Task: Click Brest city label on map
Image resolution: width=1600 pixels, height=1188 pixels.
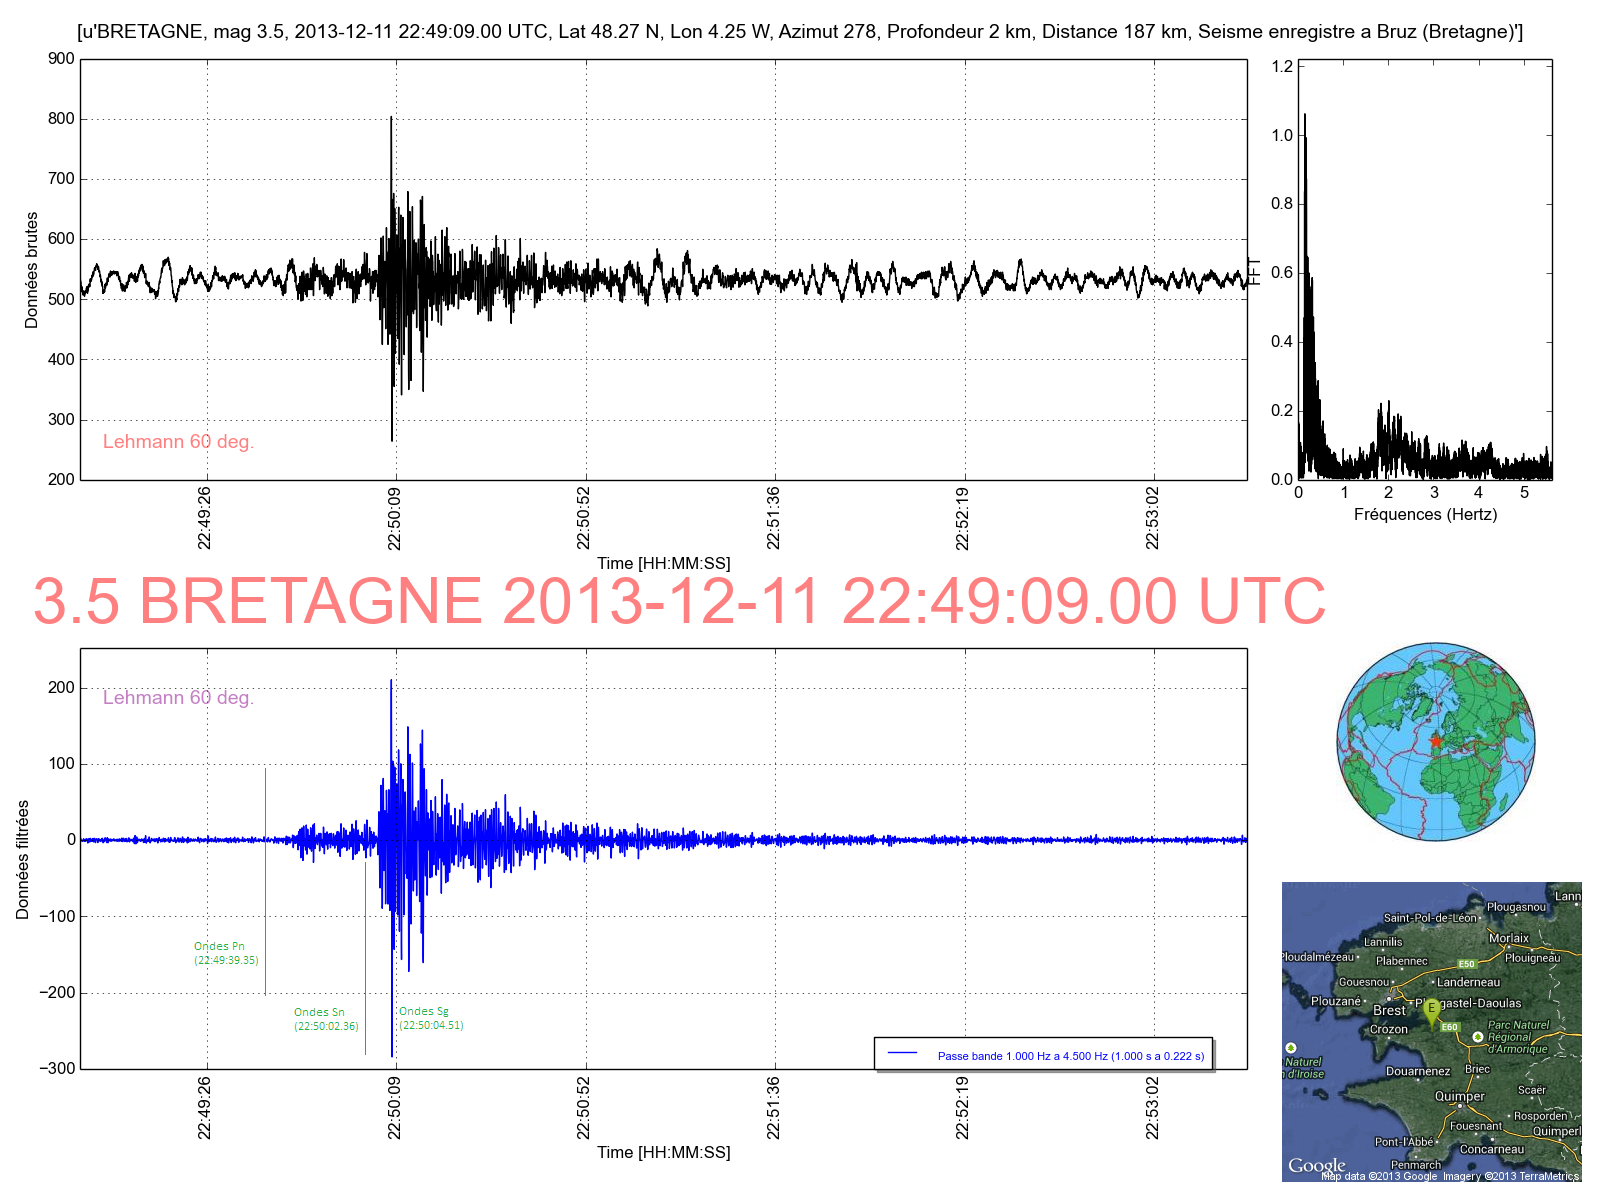Action: (1389, 1011)
